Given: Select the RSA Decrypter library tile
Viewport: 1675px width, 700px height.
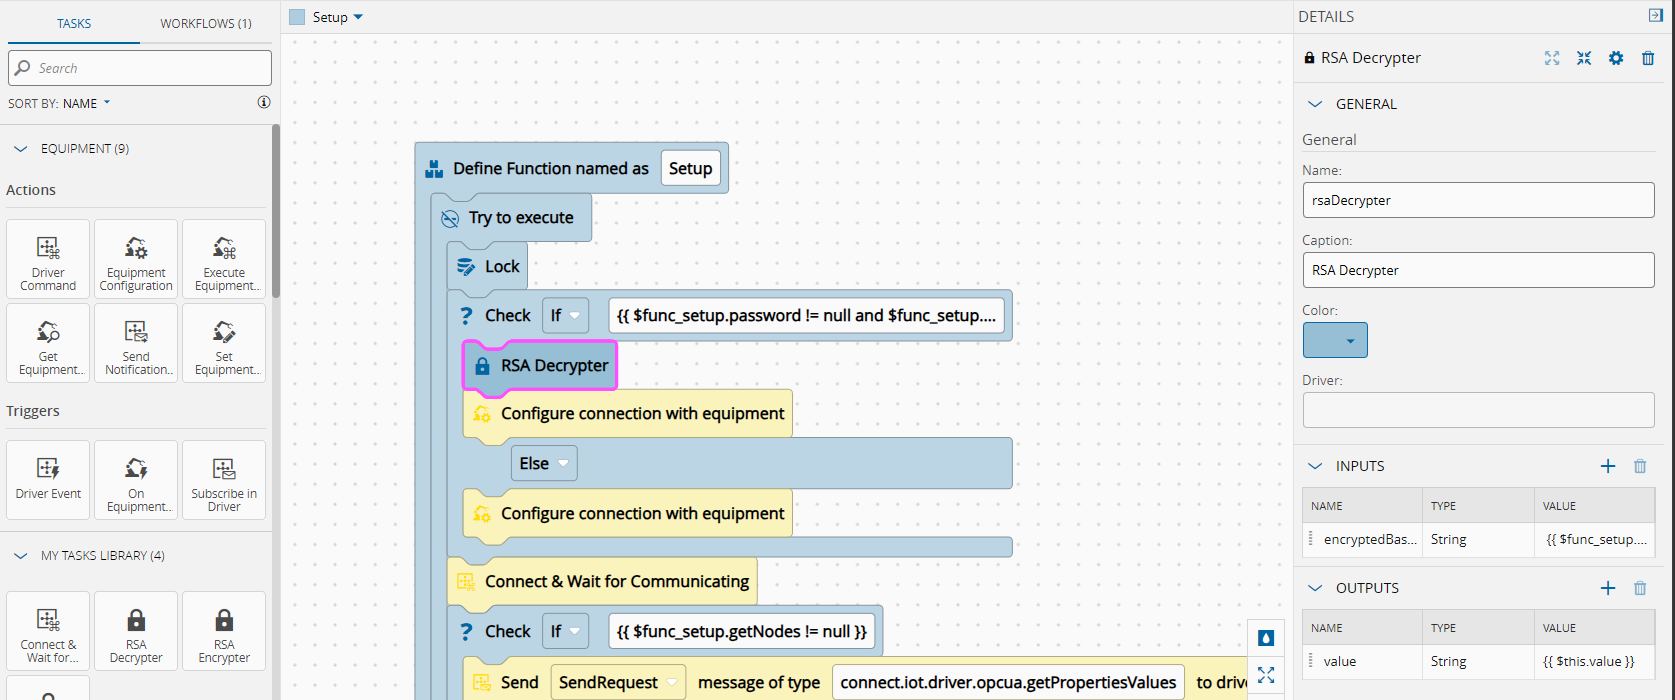Looking at the screenshot, I should 136,631.
